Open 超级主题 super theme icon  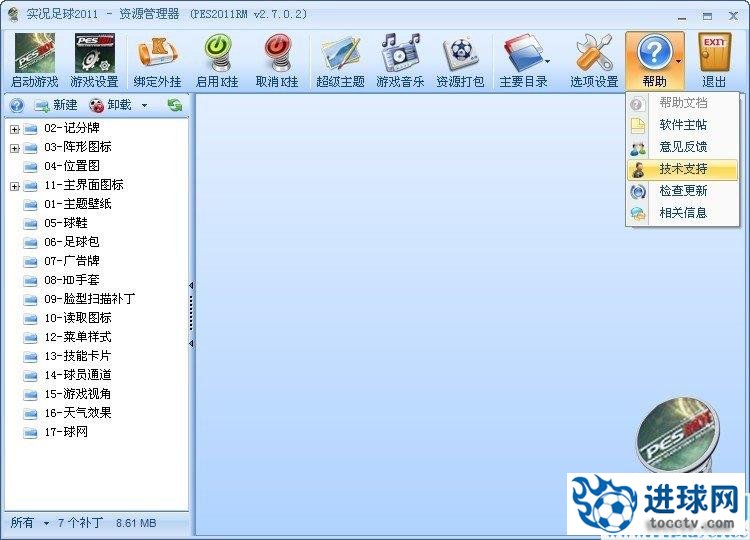pyautogui.click(x=340, y=61)
